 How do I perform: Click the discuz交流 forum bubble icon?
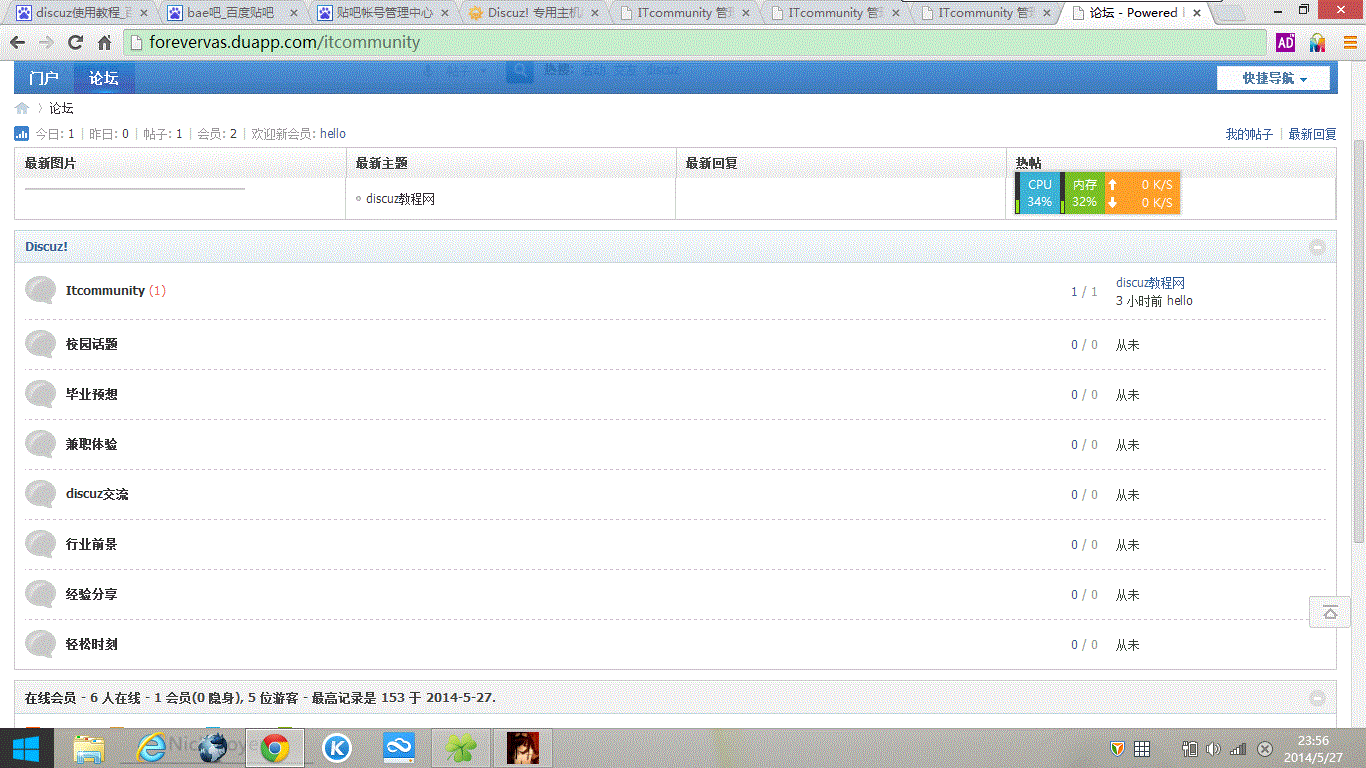pyautogui.click(x=40, y=494)
